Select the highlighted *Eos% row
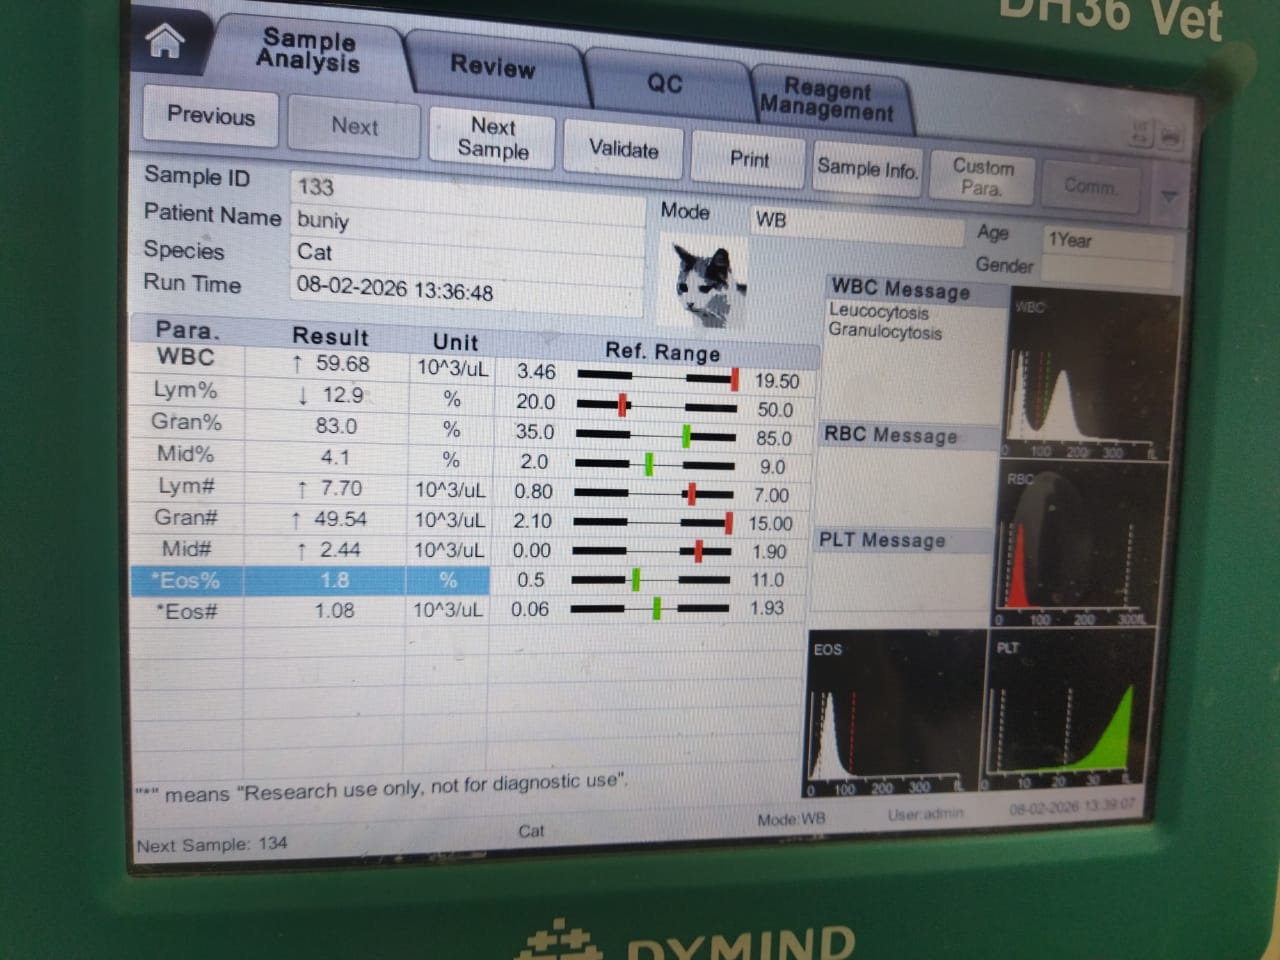Screen dimensions: 1280x960 [310, 580]
